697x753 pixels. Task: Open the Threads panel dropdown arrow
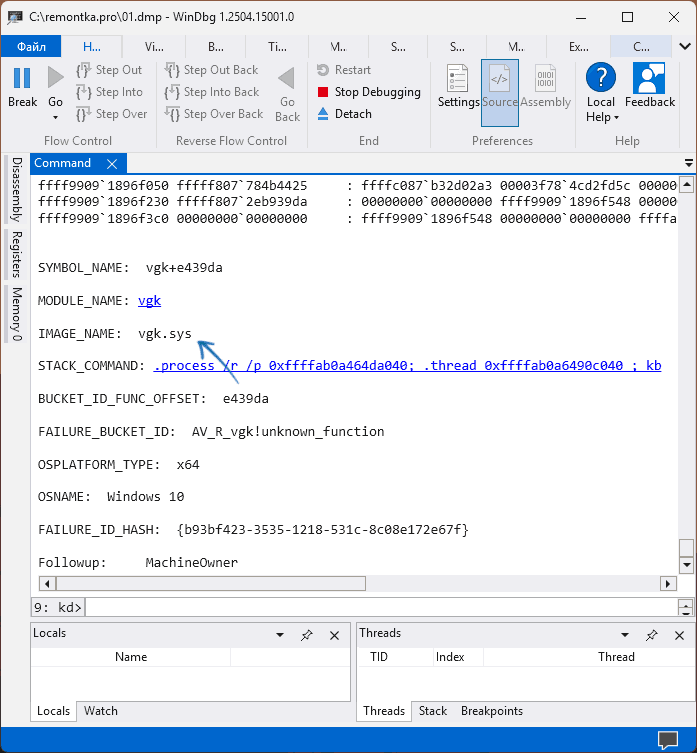[x=624, y=635]
